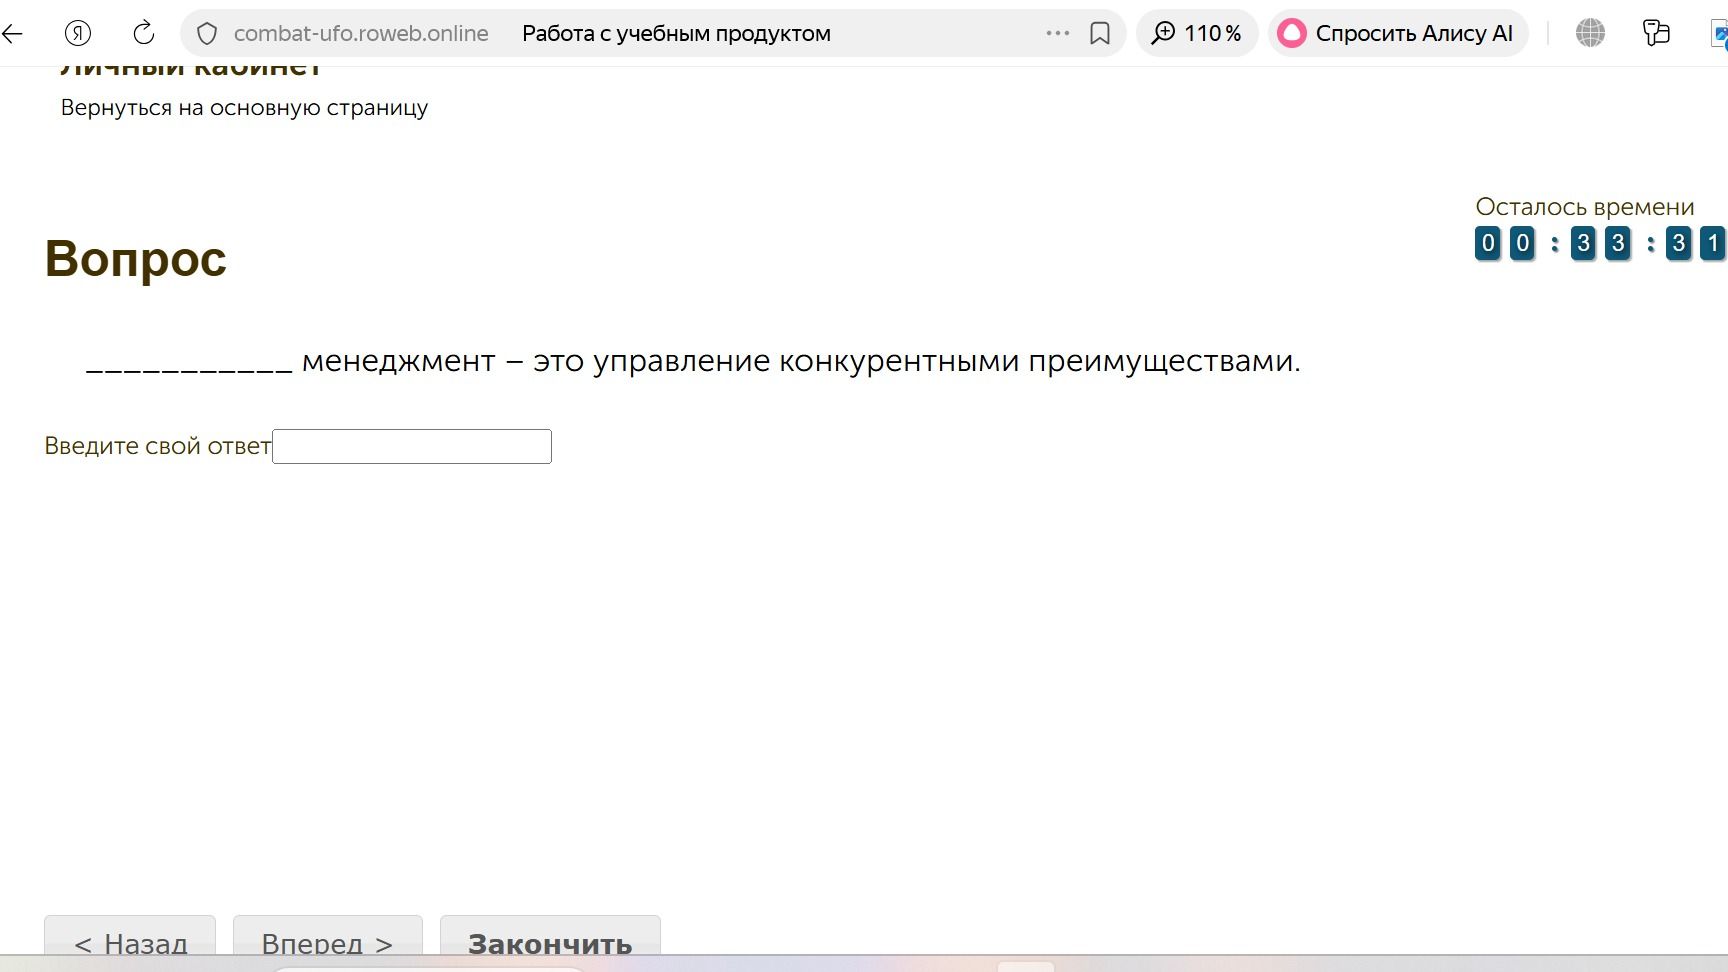Open the 110% zoom control

[x=1197, y=33]
